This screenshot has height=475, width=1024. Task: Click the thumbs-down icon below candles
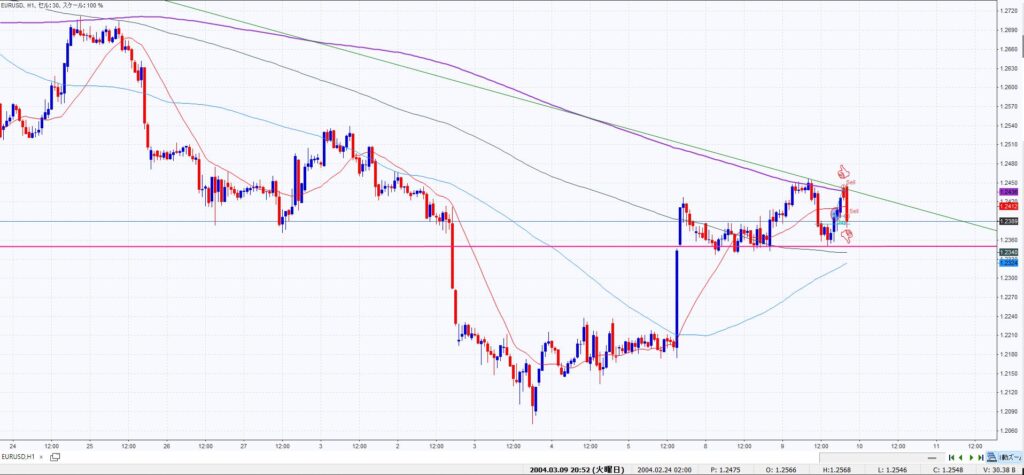click(x=847, y=236)
